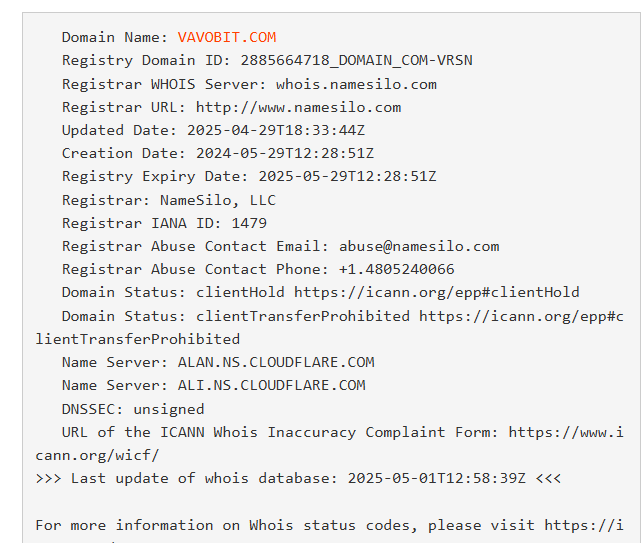Open the icann.org/epp#clientHold link
The height and width of the screenshot is (543, 643).
pos(436,292)
